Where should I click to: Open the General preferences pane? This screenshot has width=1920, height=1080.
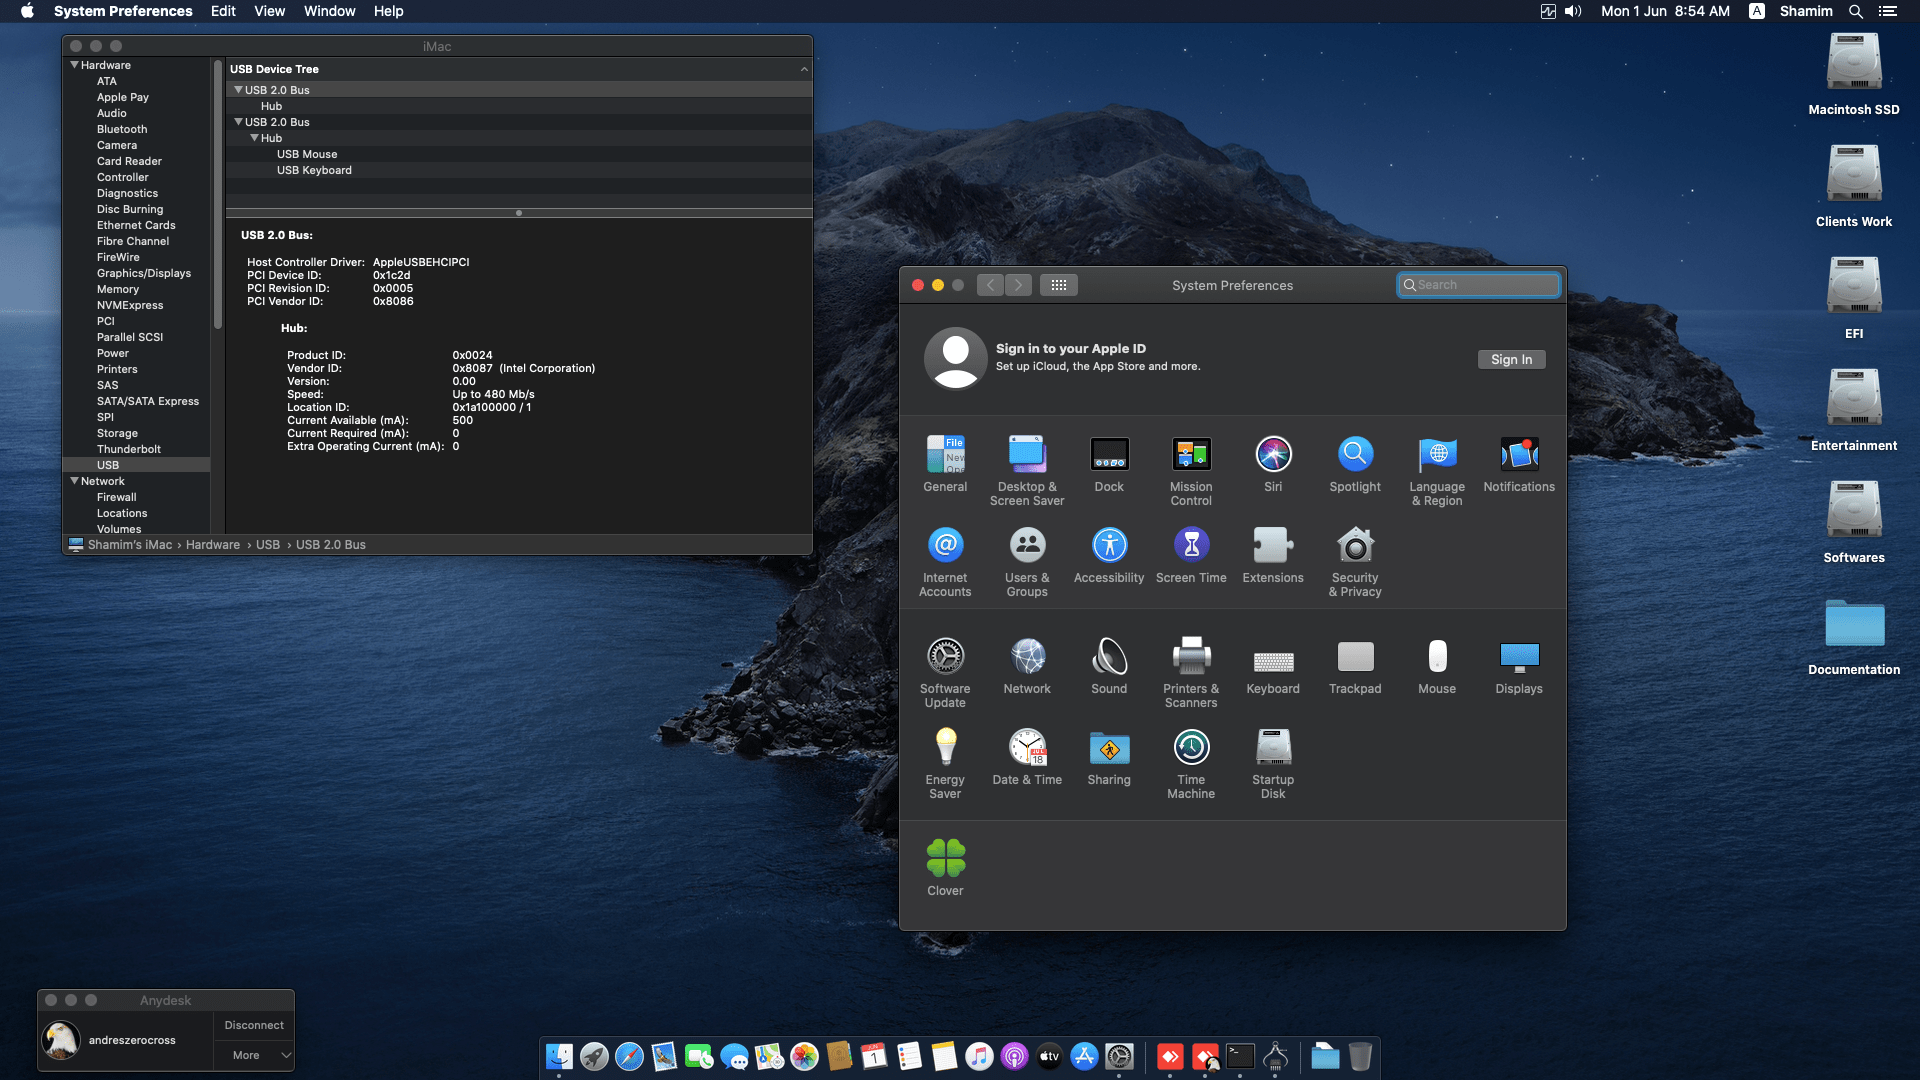click(945, 464)
